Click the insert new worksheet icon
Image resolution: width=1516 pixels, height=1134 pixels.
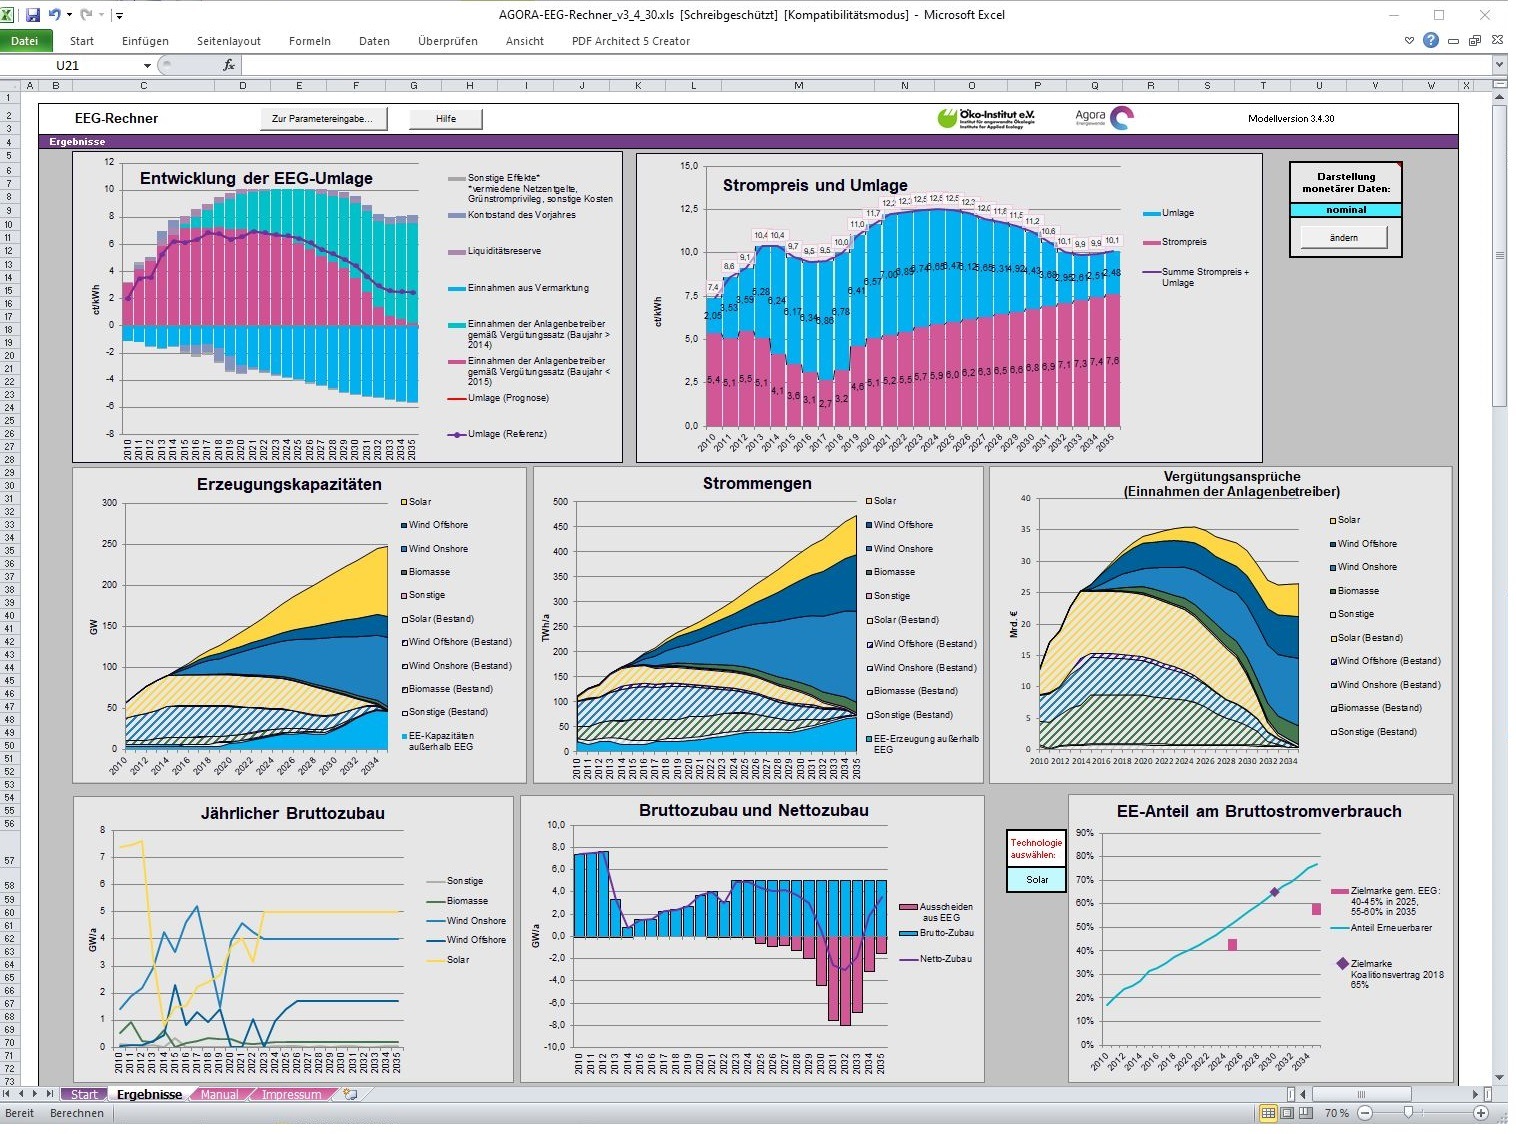pos(350,1094)
